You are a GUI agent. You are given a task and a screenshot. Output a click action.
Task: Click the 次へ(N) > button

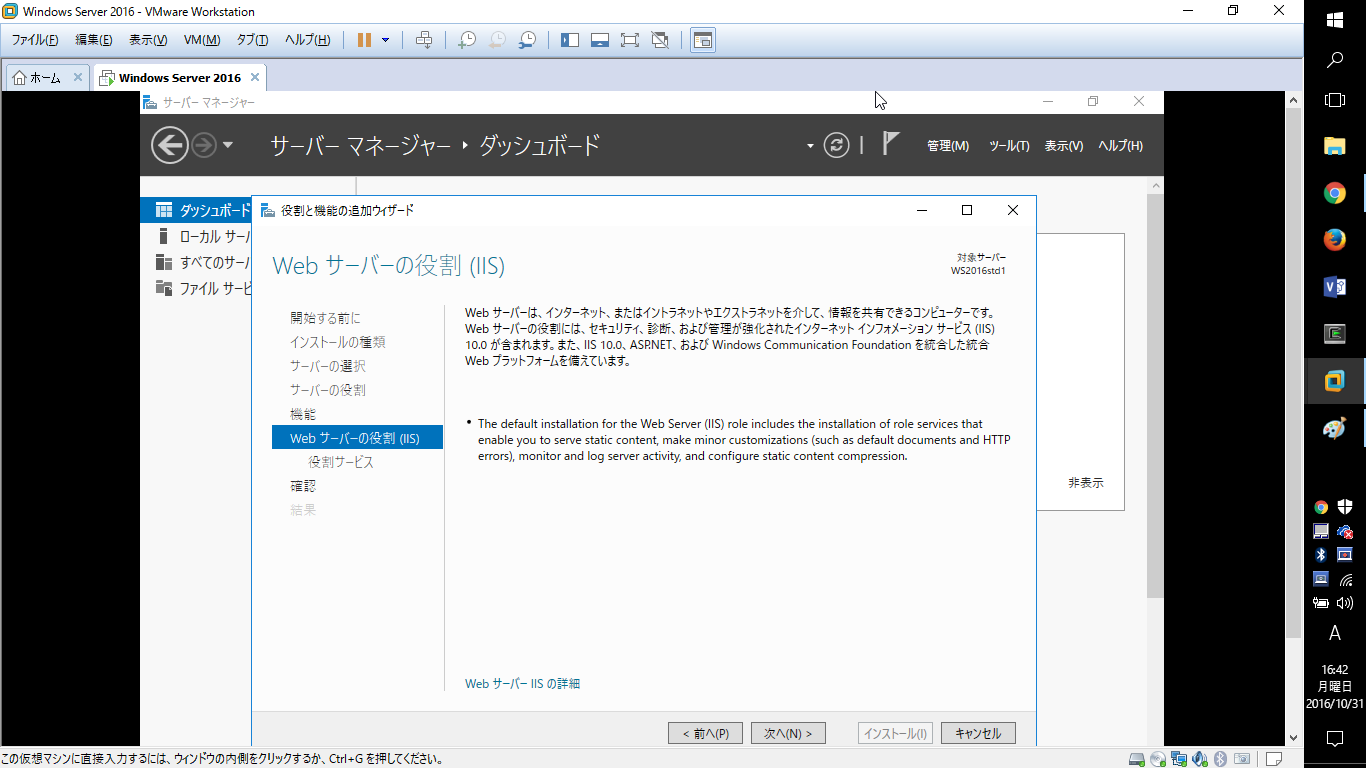coord(788,733)
